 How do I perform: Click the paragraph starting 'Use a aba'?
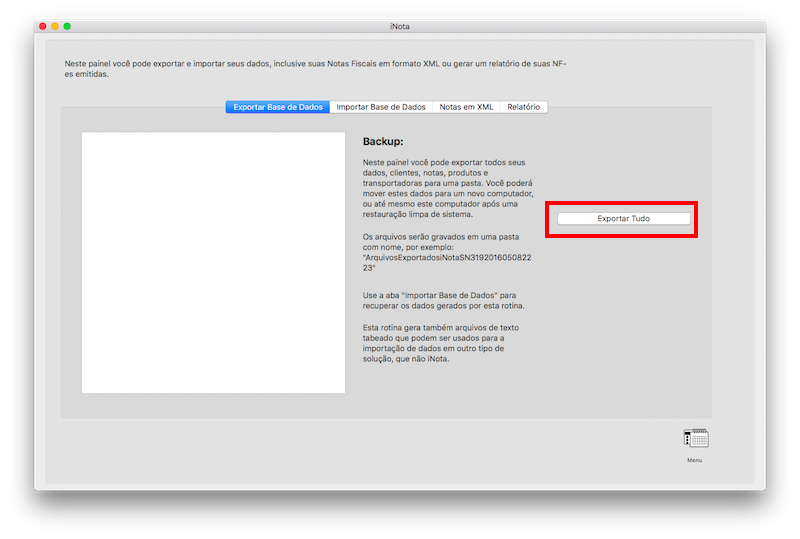click(443, 301)
